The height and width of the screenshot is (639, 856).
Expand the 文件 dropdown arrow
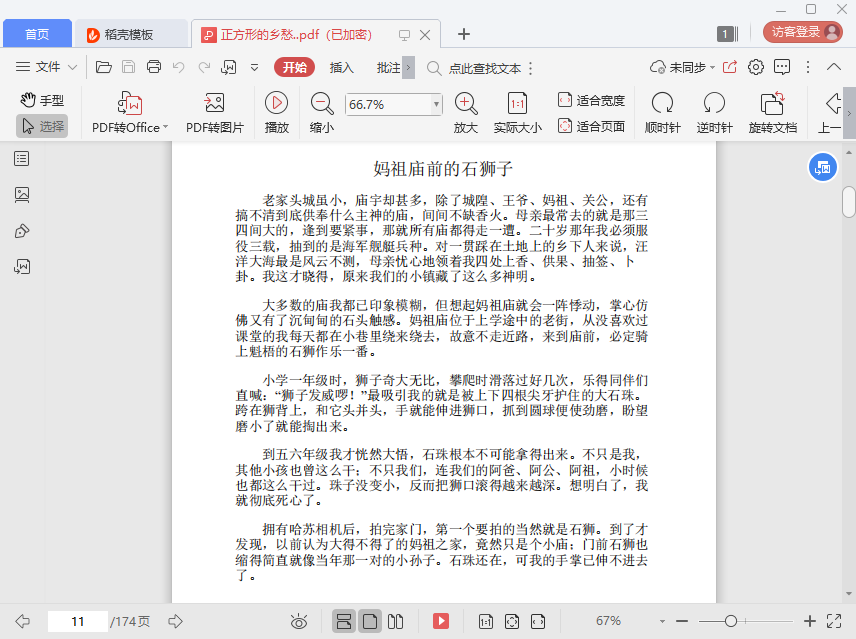coord(73,67)
